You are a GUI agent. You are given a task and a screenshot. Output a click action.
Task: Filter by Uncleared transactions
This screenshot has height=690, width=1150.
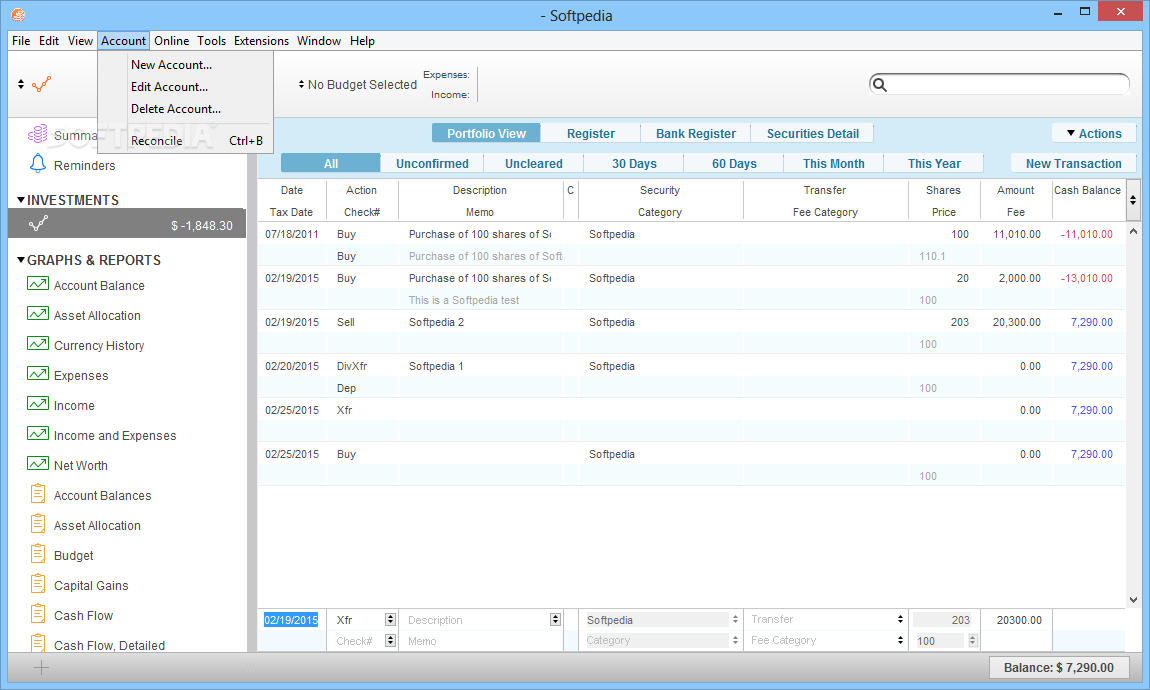pyautogui.click(x=534, y=164)
